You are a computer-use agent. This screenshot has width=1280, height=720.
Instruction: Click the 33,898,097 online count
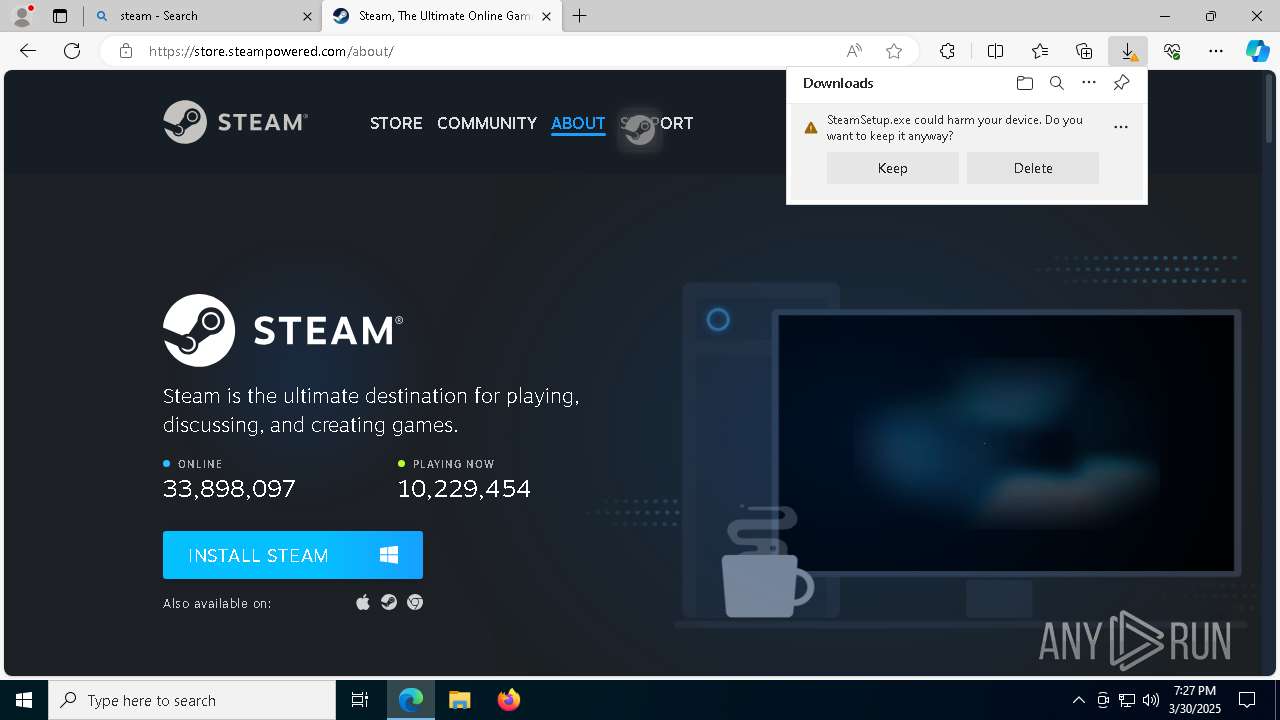pos(229,489)
